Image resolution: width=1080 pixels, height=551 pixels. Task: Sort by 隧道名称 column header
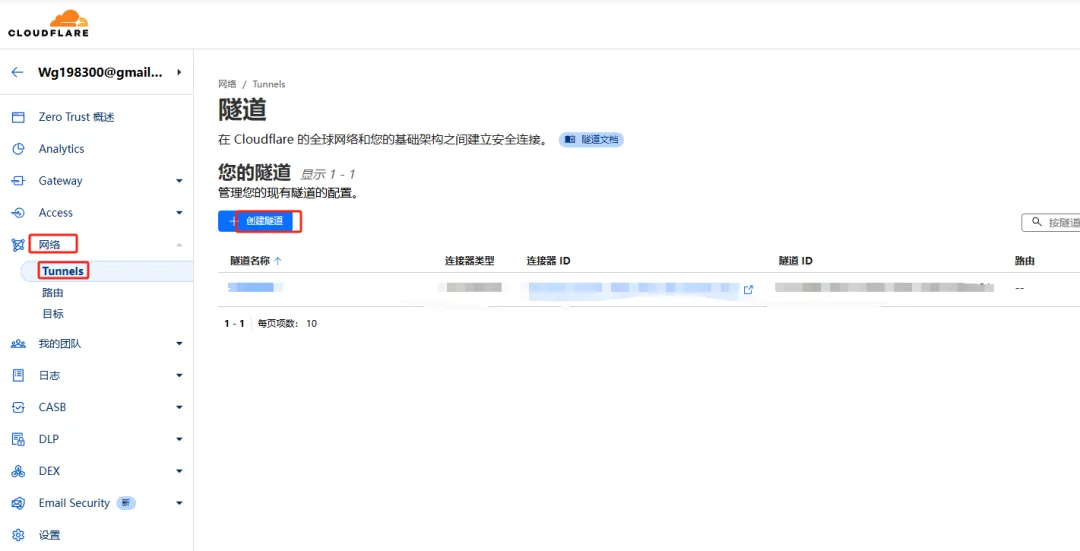tap(256, 261)
